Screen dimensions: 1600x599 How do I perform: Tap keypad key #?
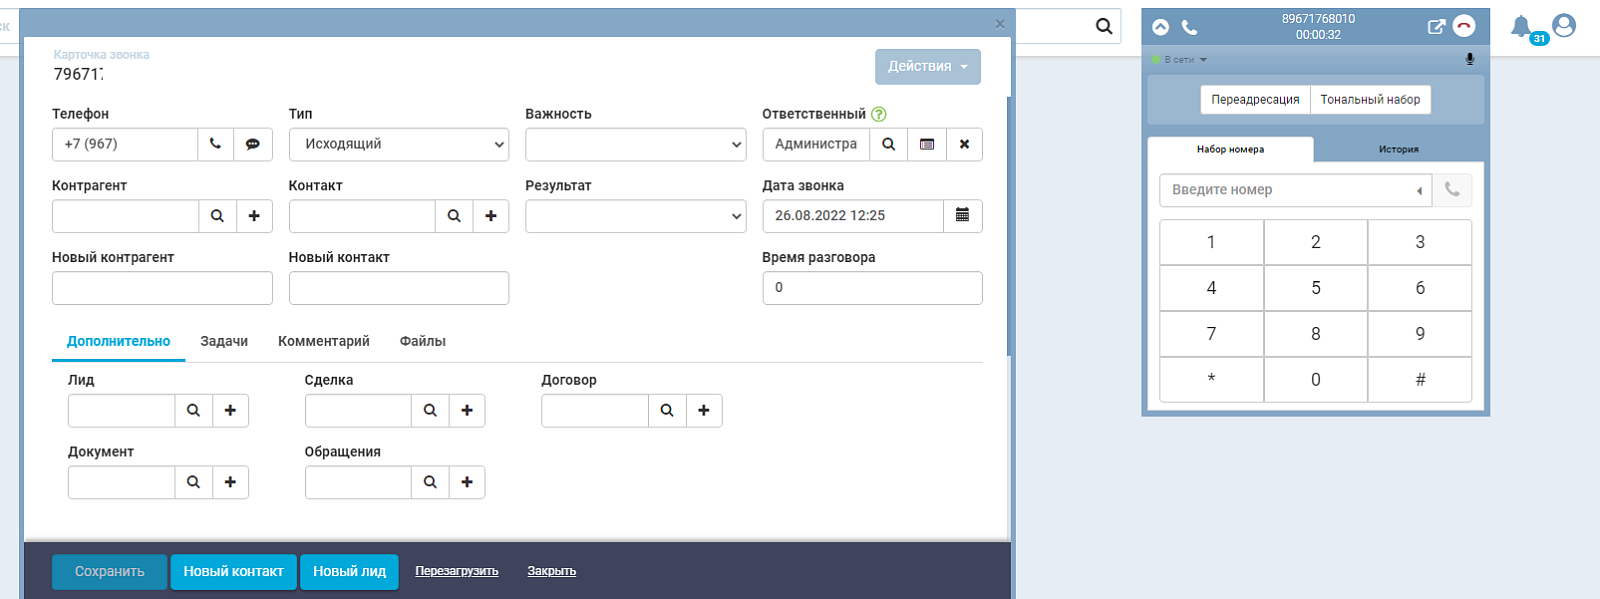coord(1420,380)
